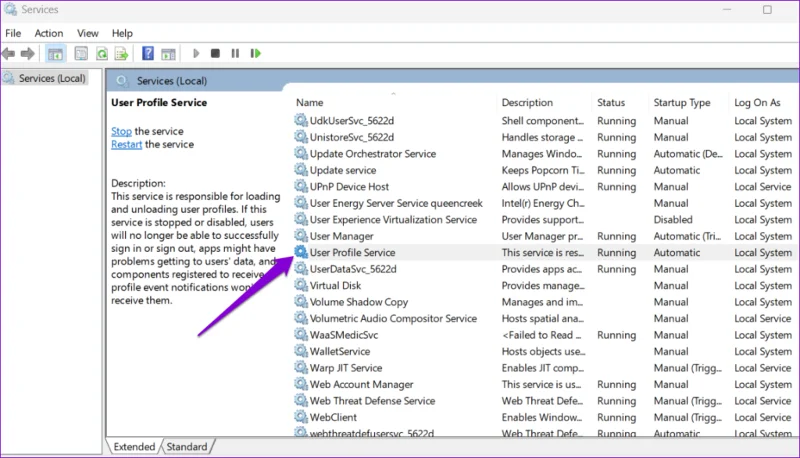Image resolution: width=800 pixels, height=458 pixels.
Task: Click the Disabled startup type cell
Action: [x=673, y=219]
